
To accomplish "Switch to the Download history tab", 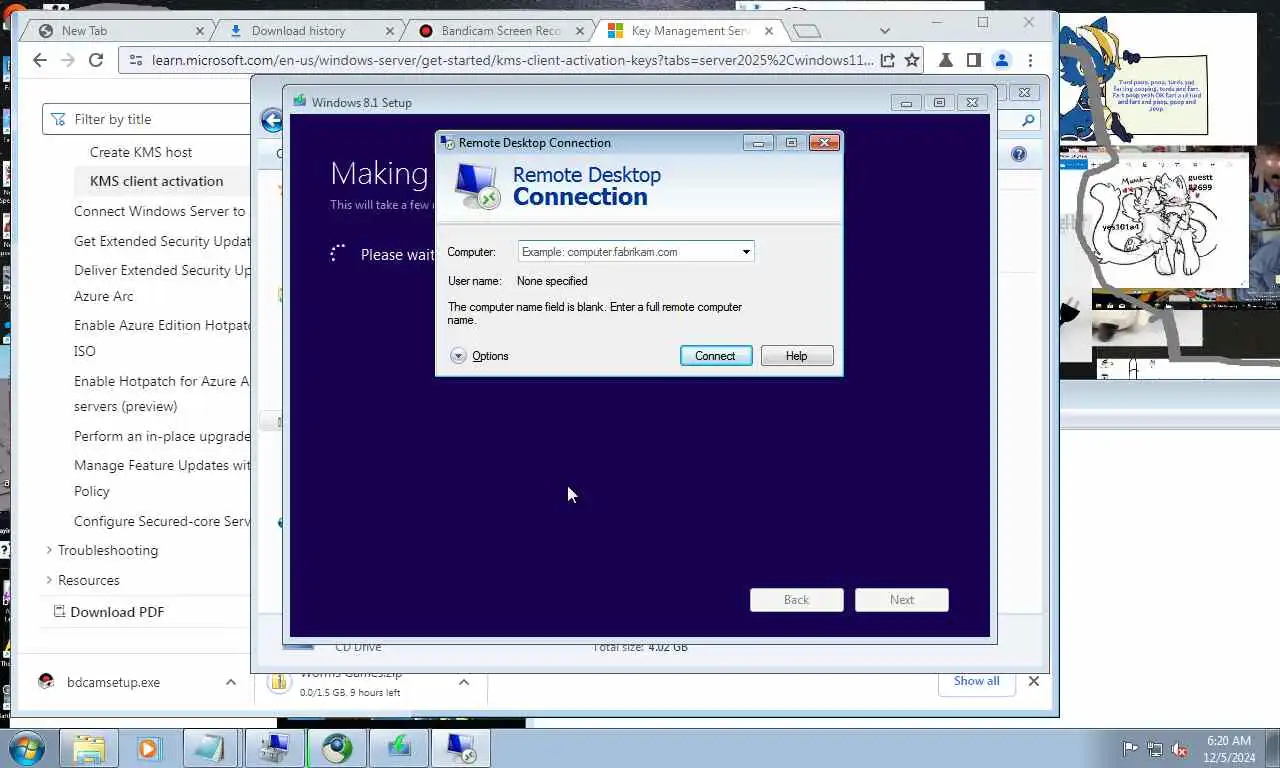I will click(307, 31).
